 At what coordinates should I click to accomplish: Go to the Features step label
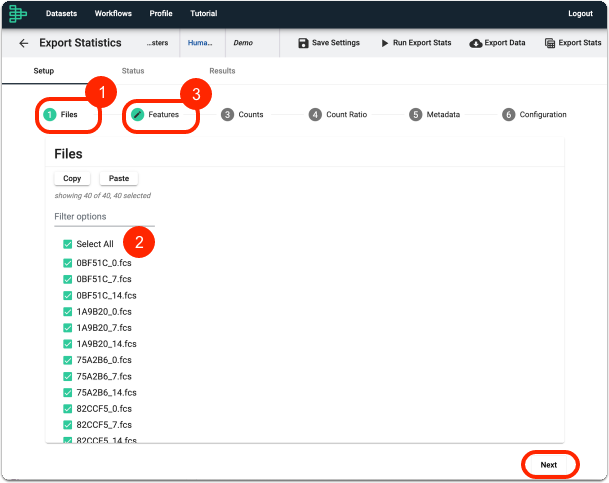(164, 115)
